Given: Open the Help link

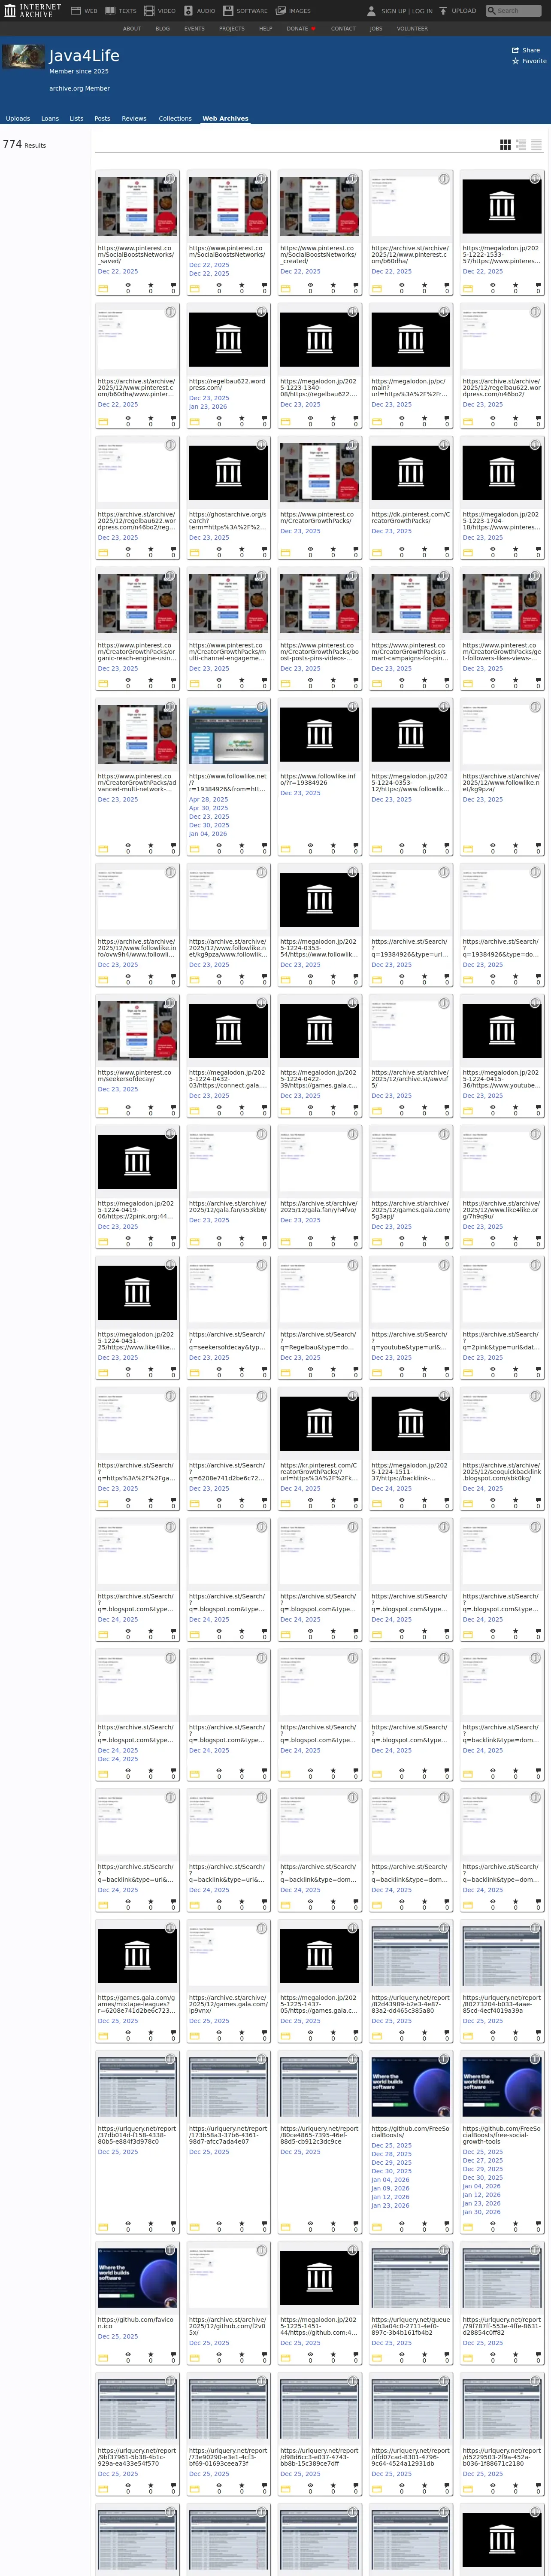Looking at the screenshot, I should [266, 29].
